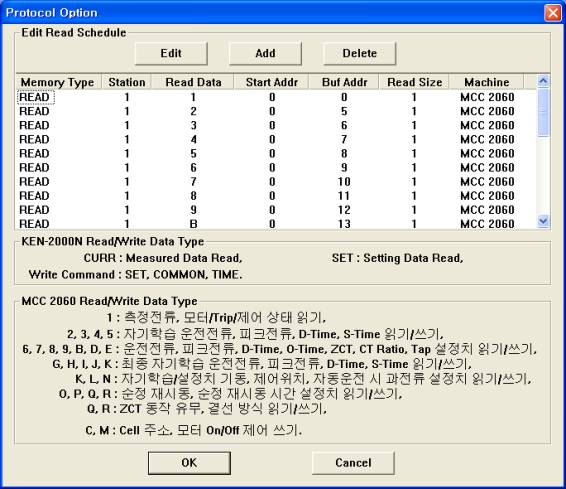Confirm with the OK button
The height and width of the screenshot is (489, 566).
click(189, 463)
